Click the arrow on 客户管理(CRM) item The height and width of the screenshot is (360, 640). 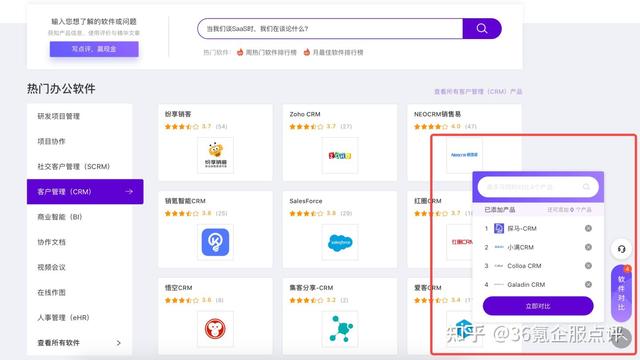point(129,191)
